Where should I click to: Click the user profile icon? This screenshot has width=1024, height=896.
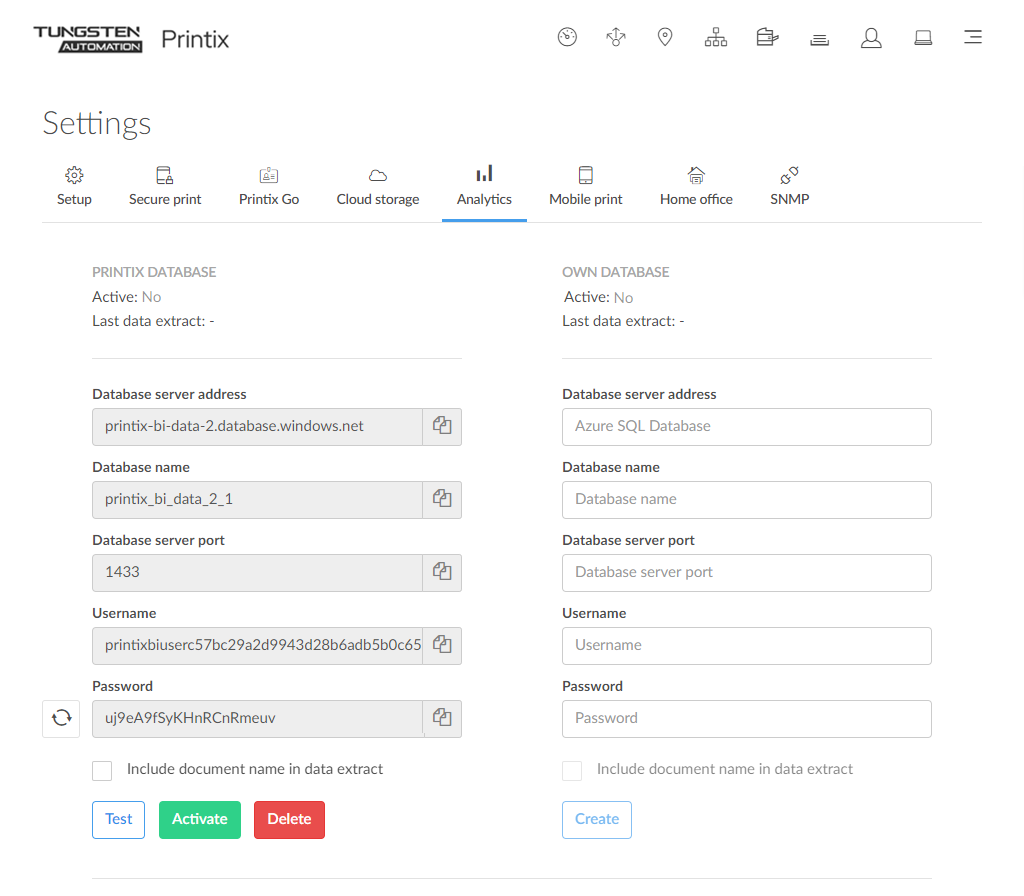871,38
